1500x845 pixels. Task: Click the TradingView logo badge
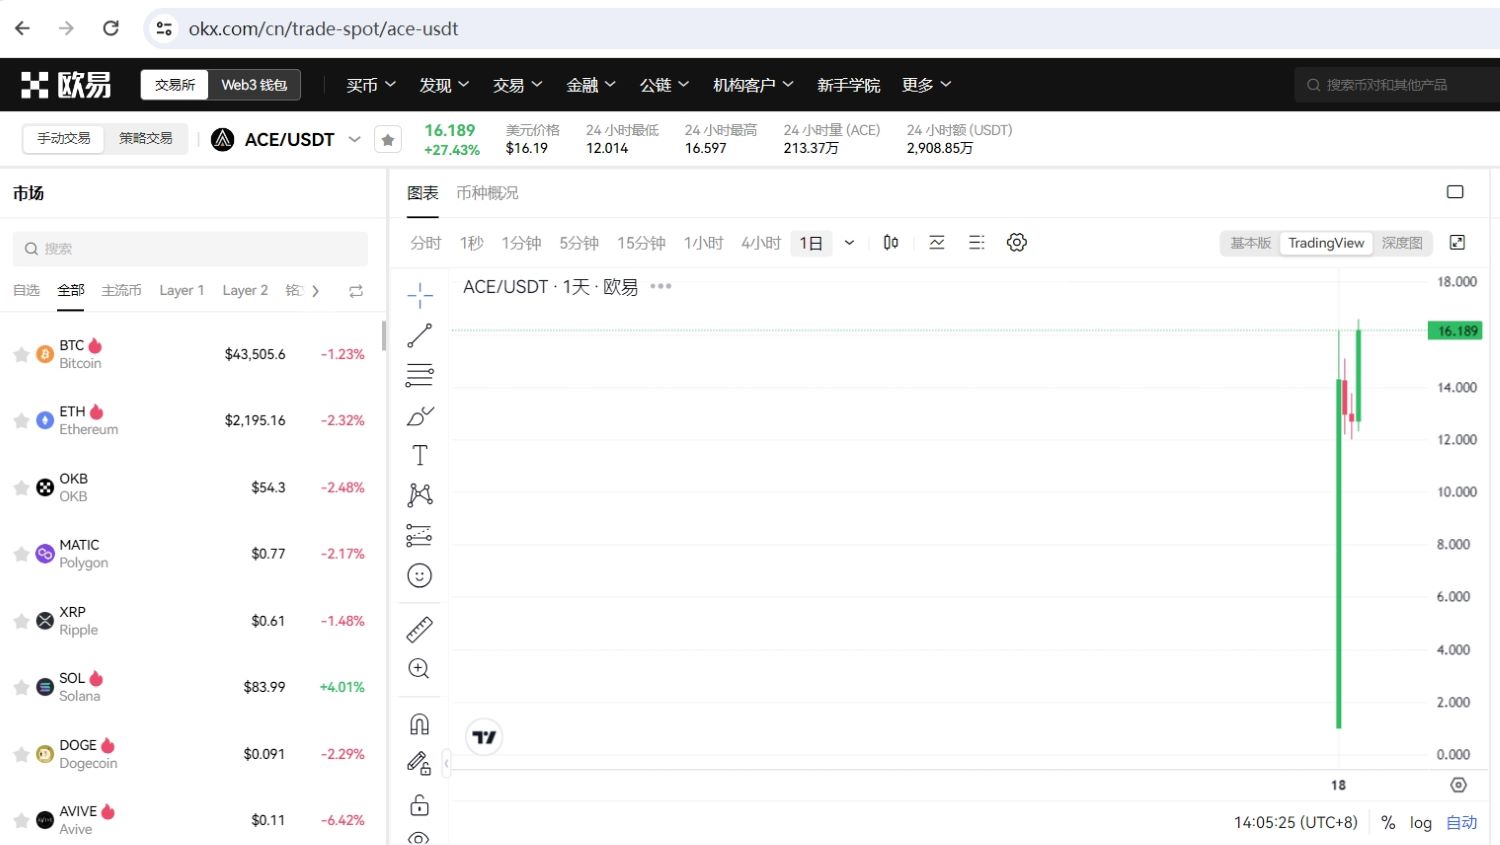point(484,737)
